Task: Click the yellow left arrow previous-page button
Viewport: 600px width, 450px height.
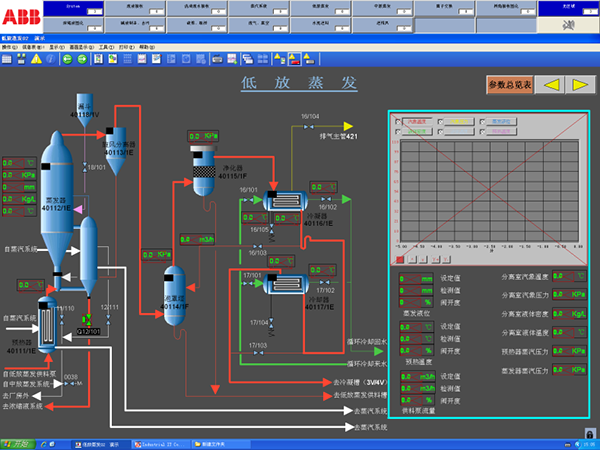Action: coord(550,85)
